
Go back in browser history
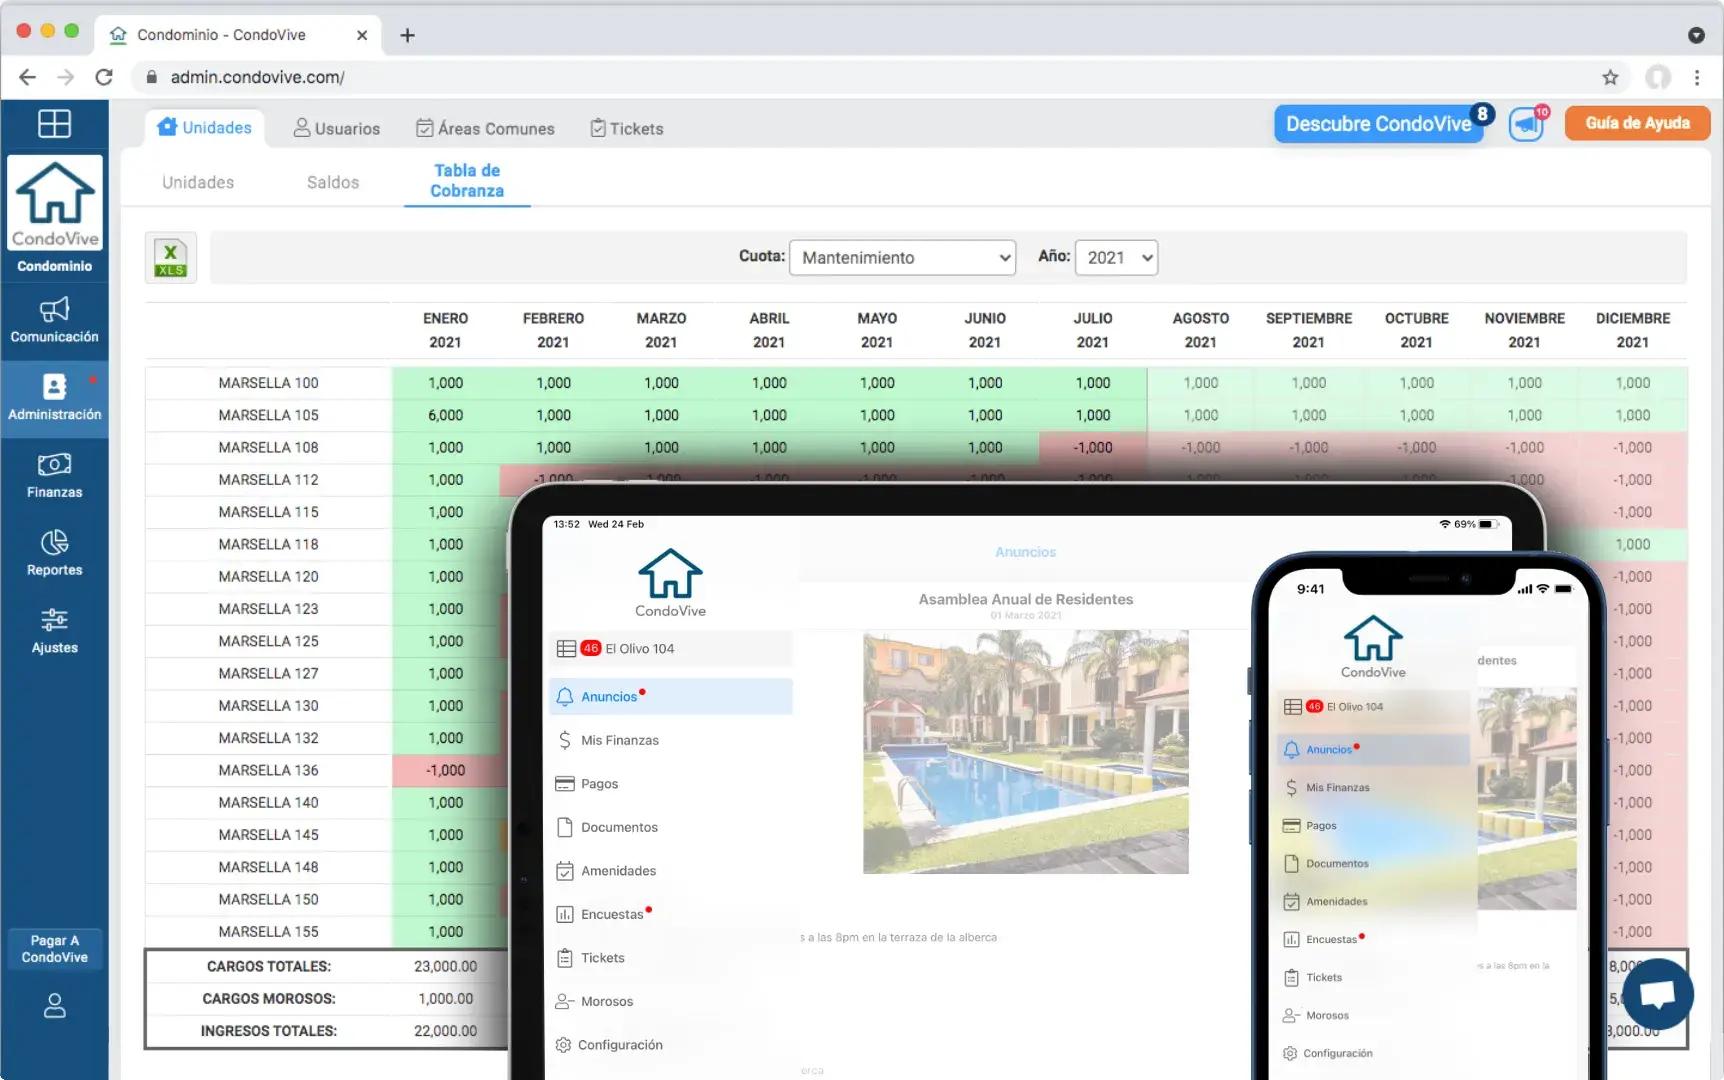[27, 77]
